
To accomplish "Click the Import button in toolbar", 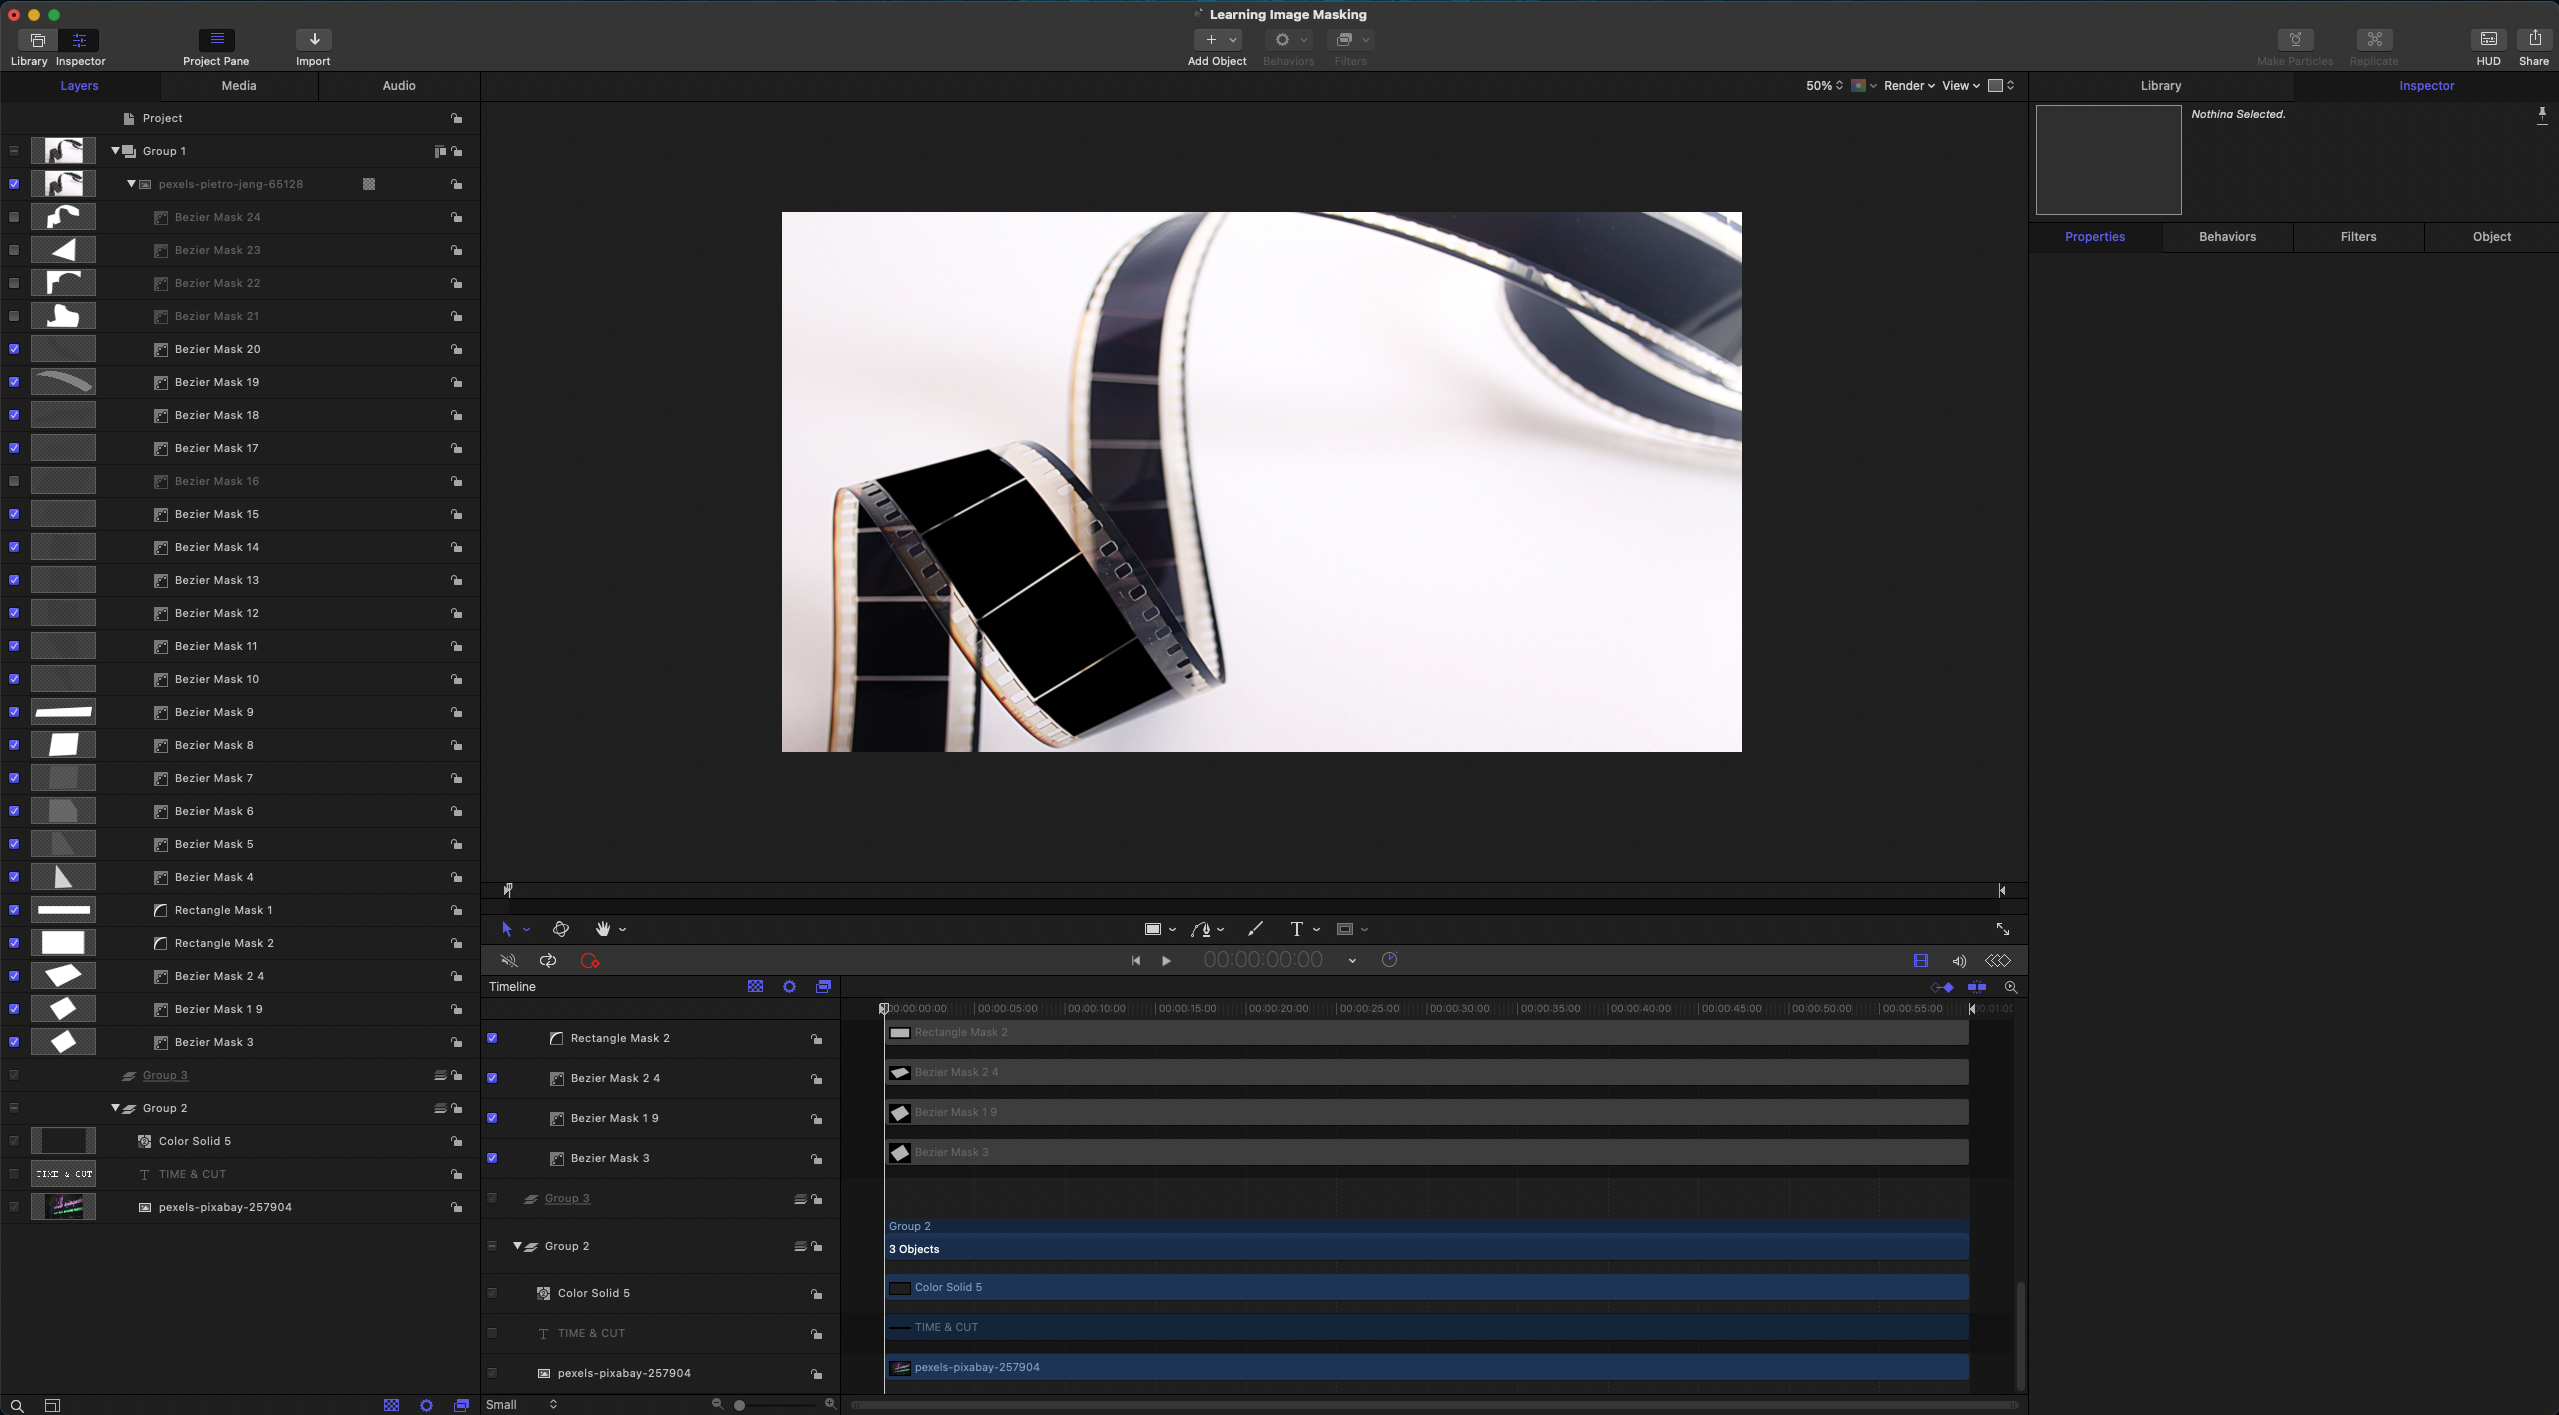I will 314,40.
